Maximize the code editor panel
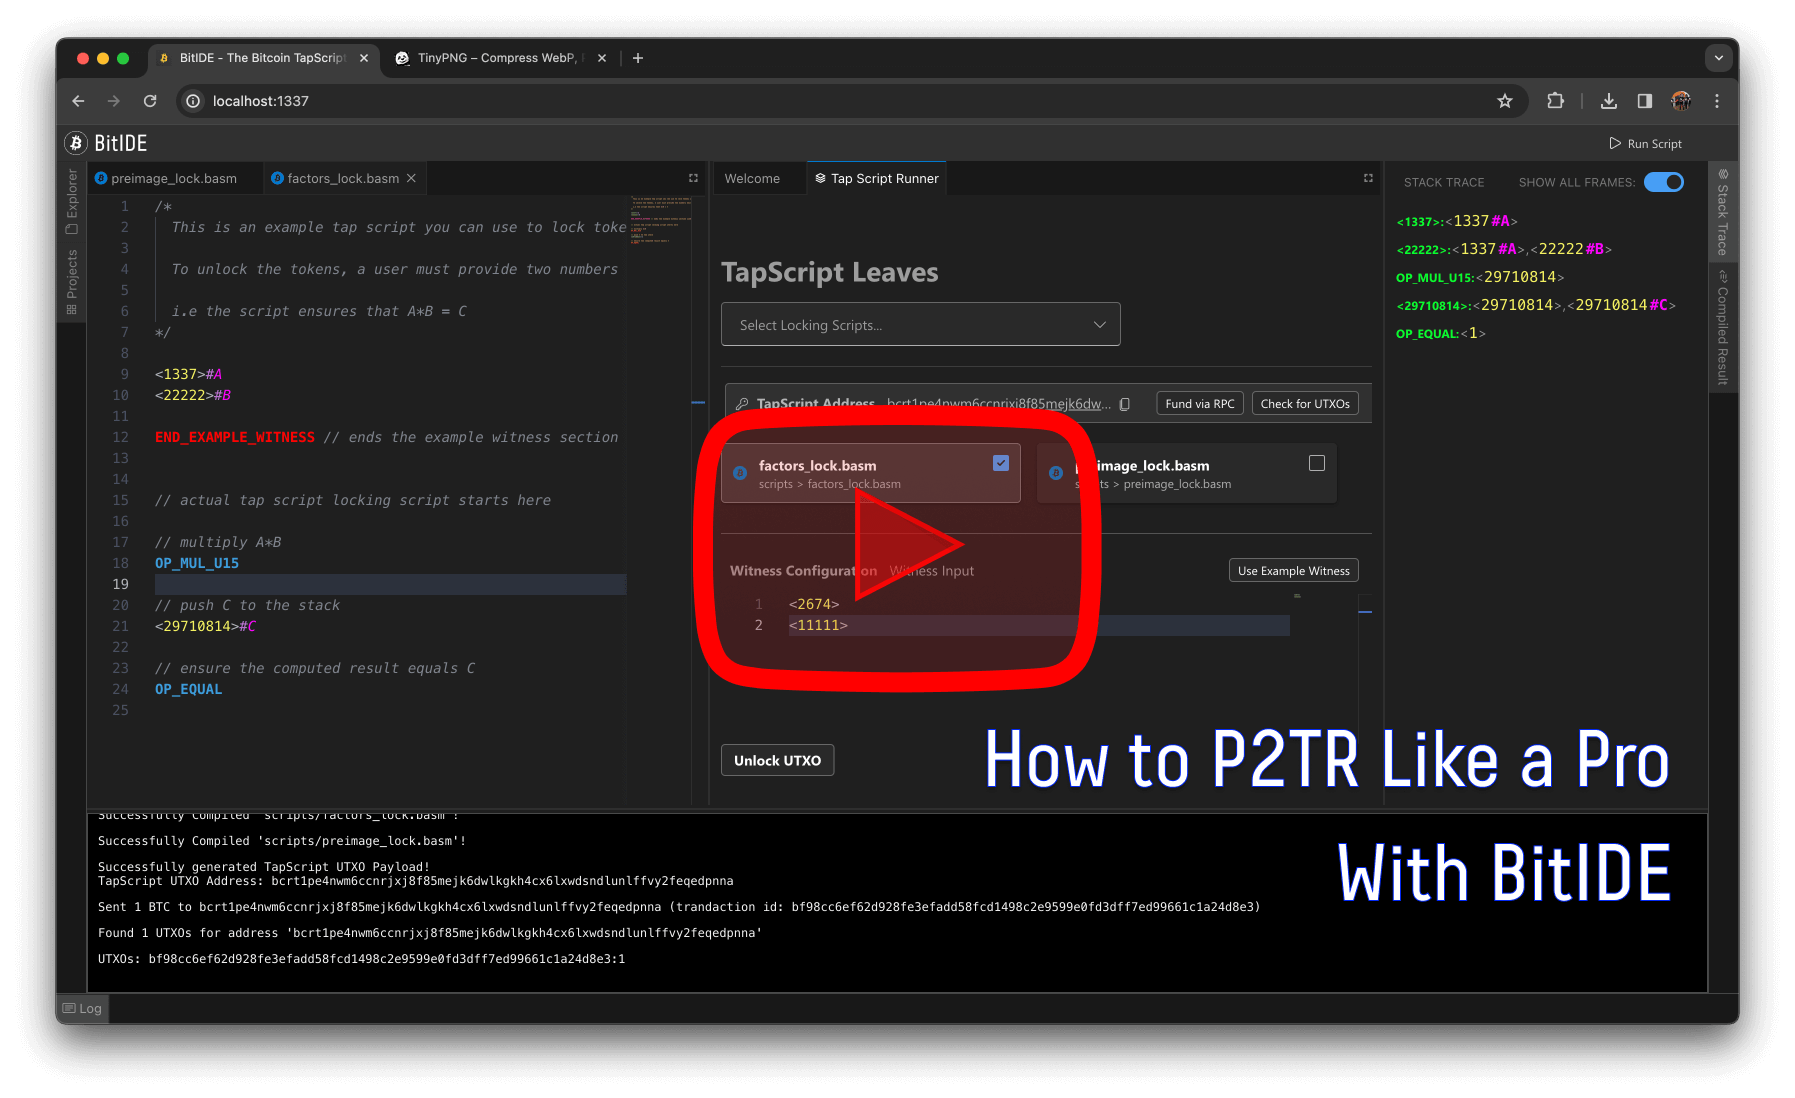 point(693,178)
